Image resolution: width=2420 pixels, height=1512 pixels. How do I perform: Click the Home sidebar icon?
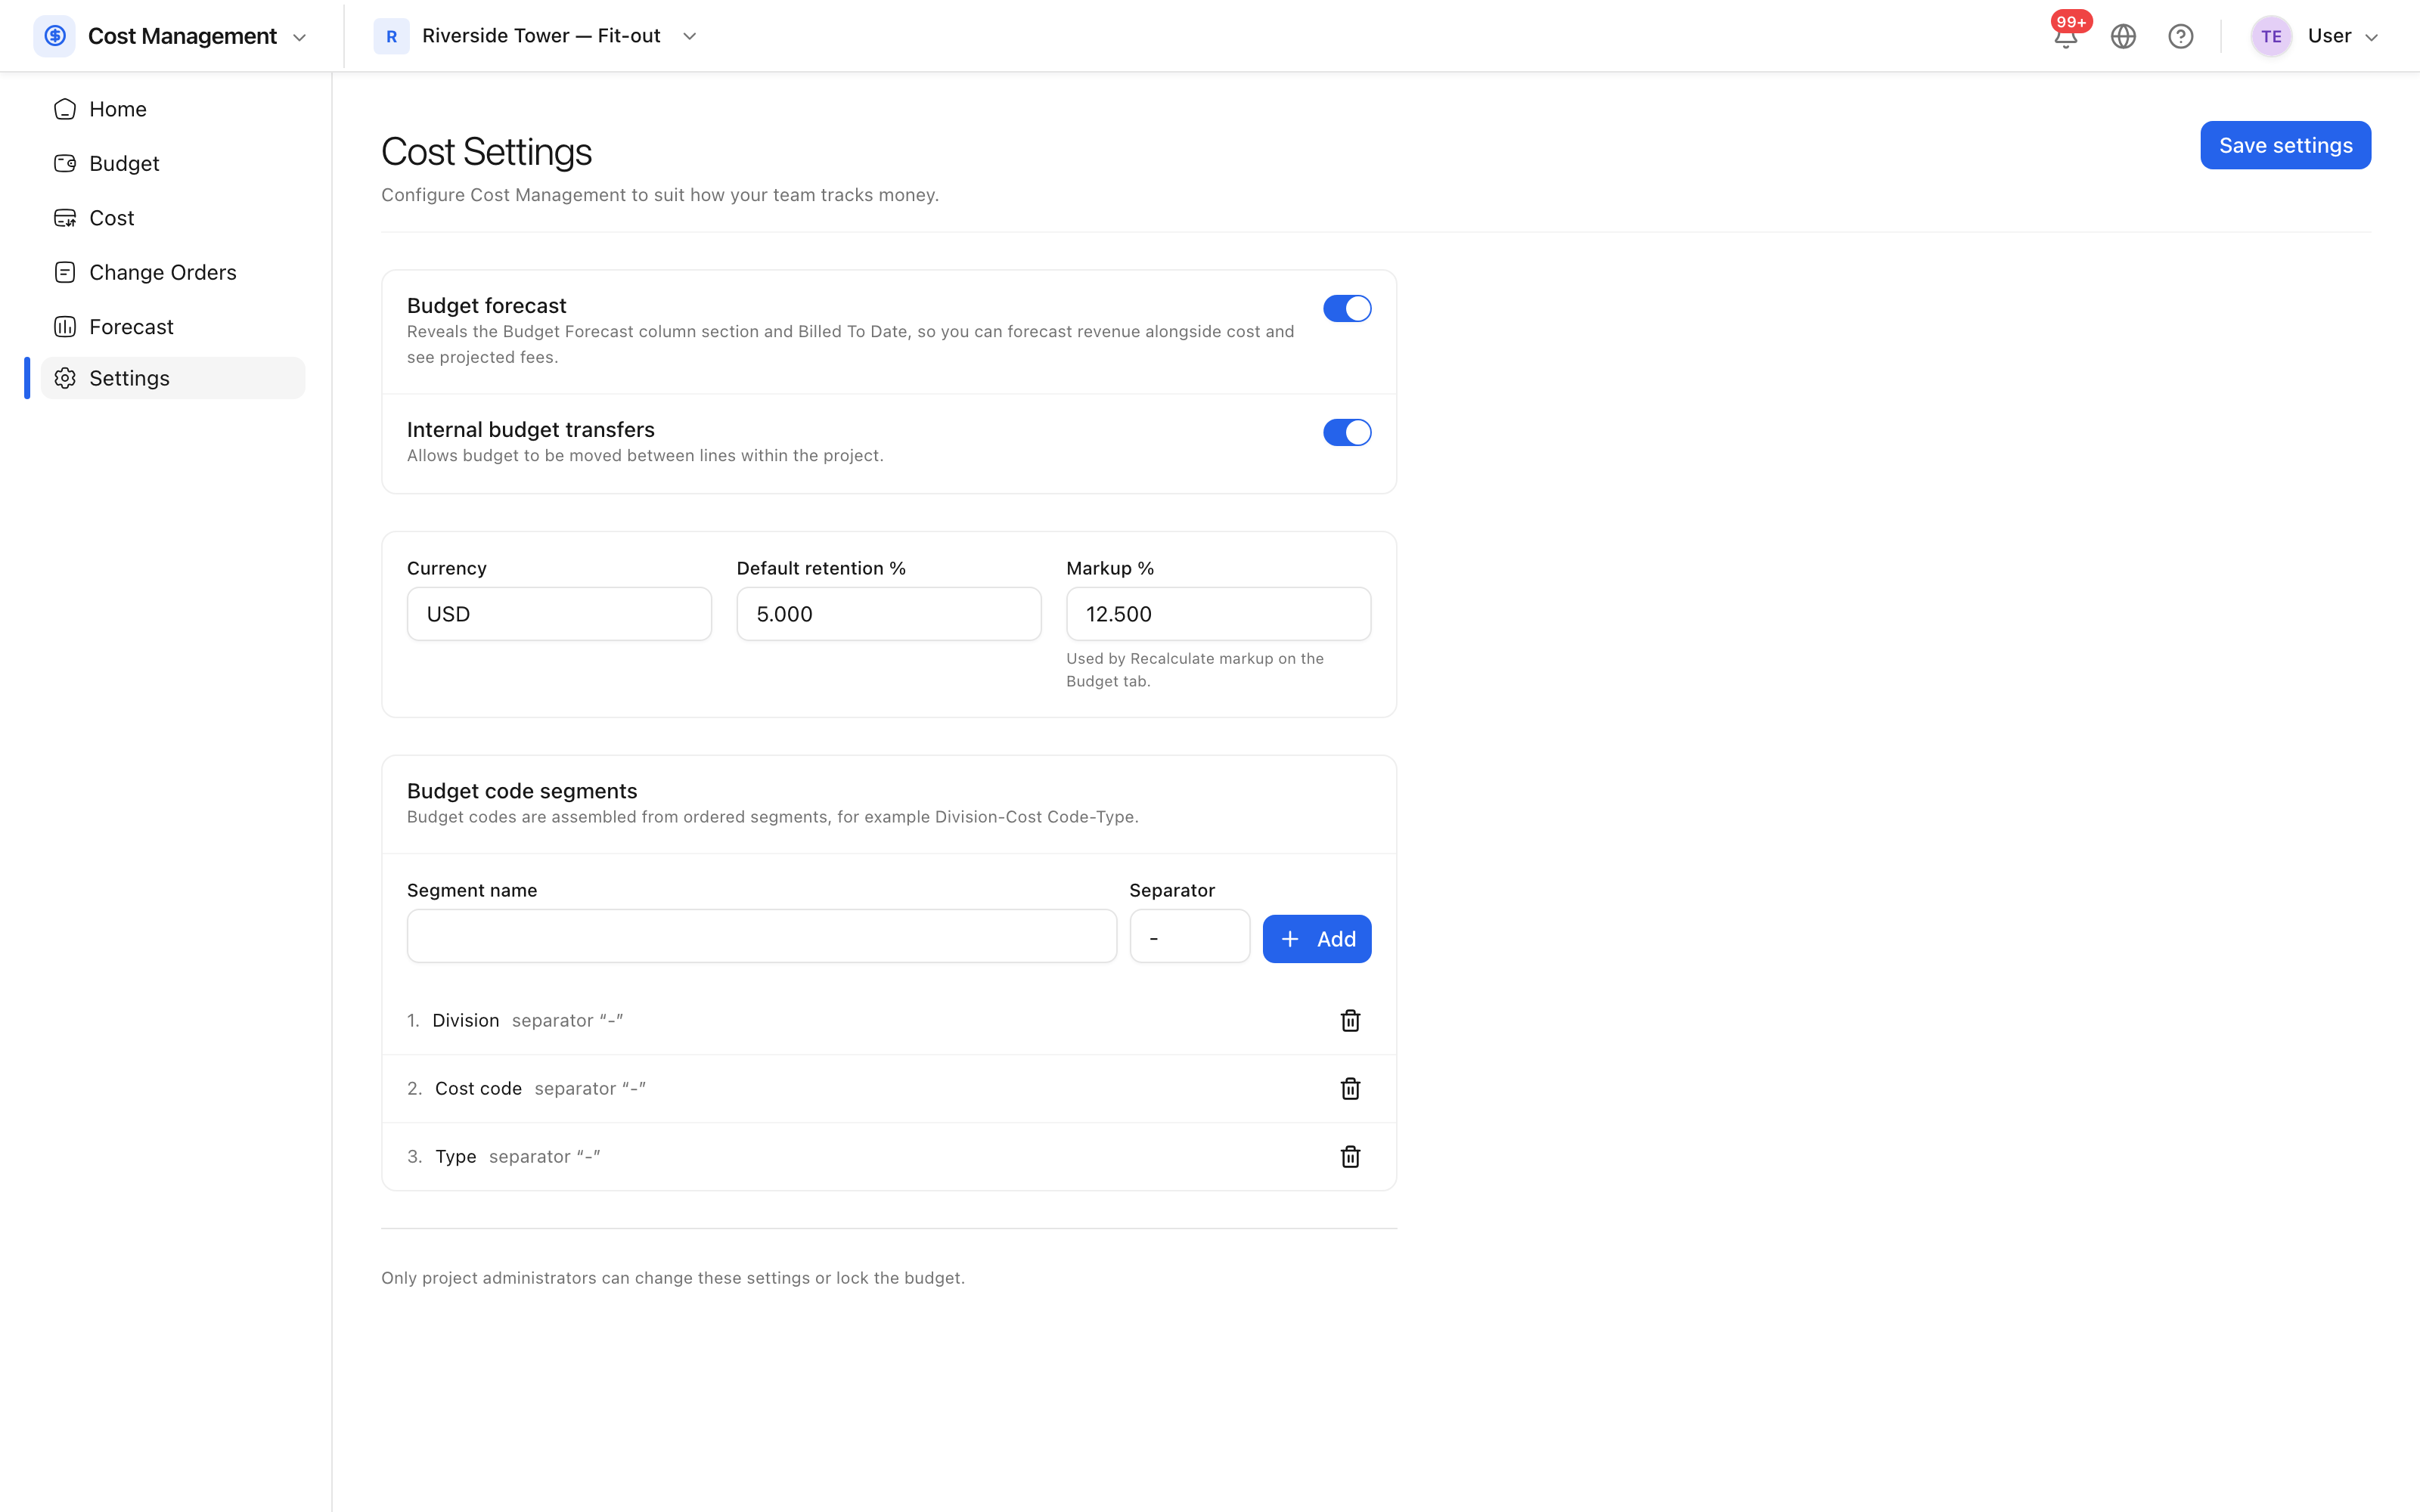coord(65,109)
